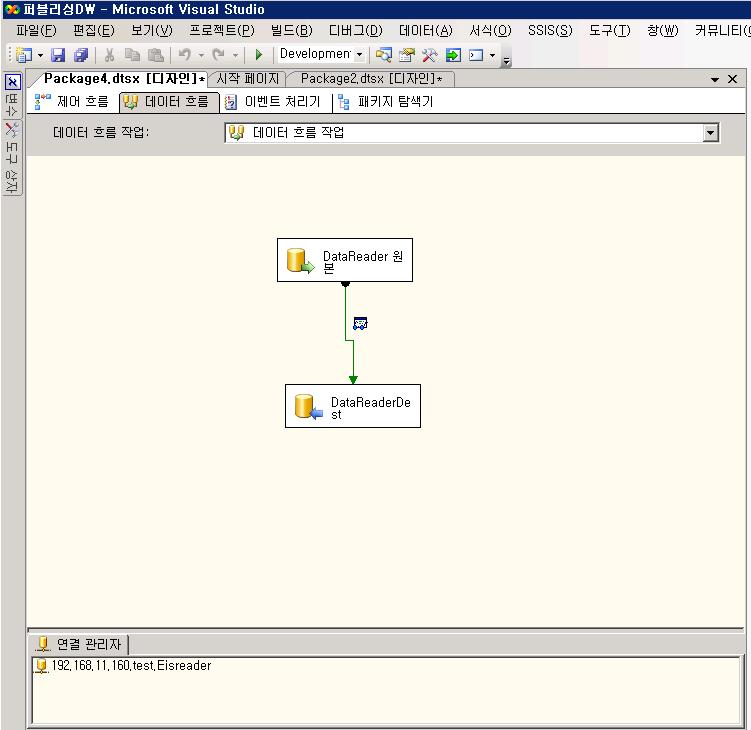The image size is (751, 730).
Task: Start debugging with the green play button
Action: pos(259,55)
